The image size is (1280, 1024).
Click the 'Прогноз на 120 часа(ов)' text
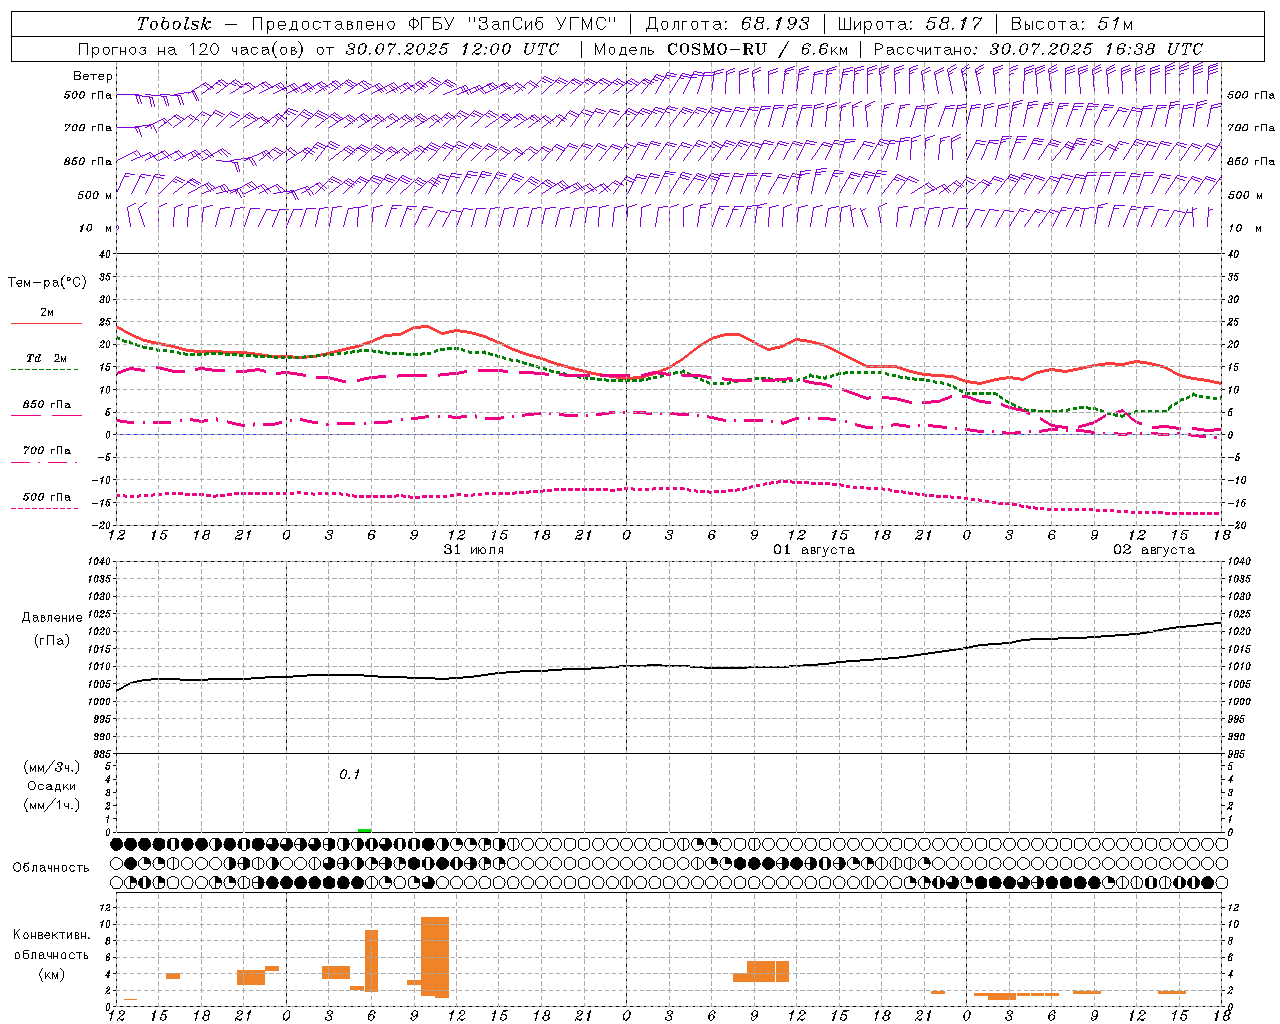(191, 49)
